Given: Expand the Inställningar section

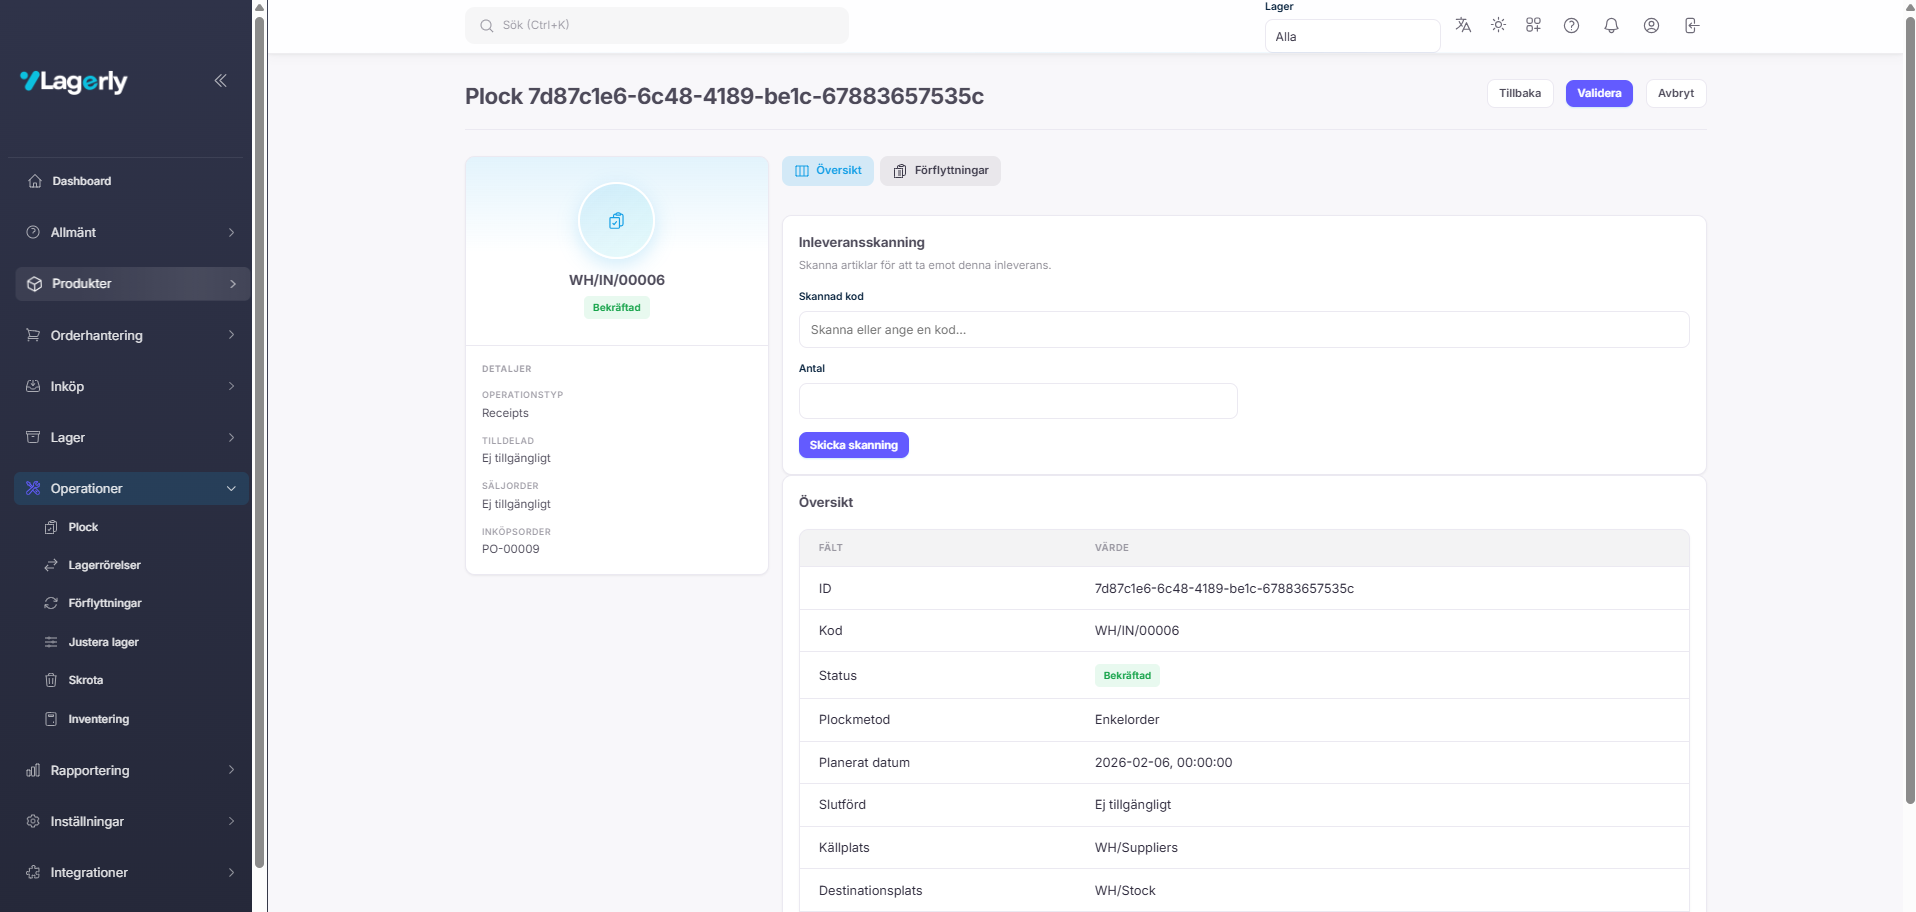Looking at the screenshot, I should (x=87, y=821).
